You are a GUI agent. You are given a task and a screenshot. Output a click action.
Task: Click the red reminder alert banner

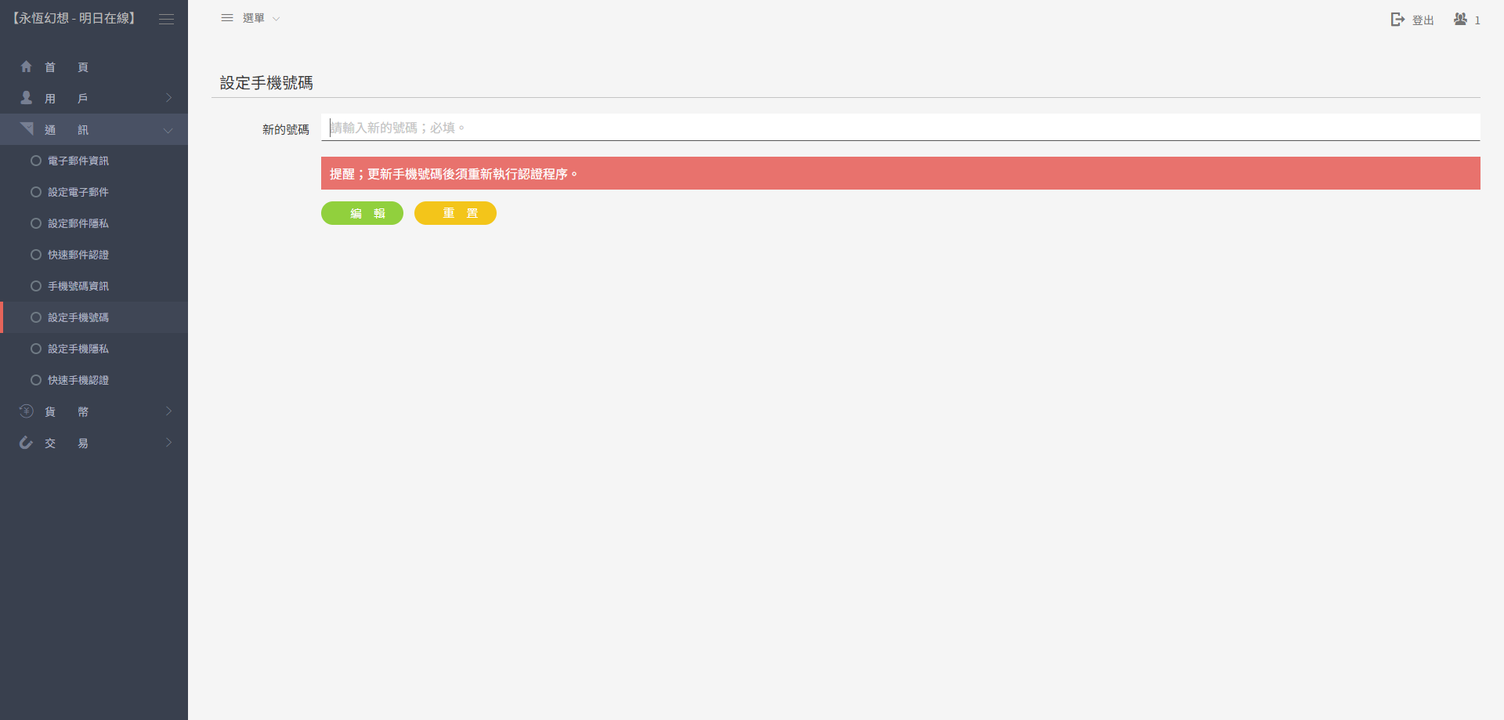click(x=900, y=173)
